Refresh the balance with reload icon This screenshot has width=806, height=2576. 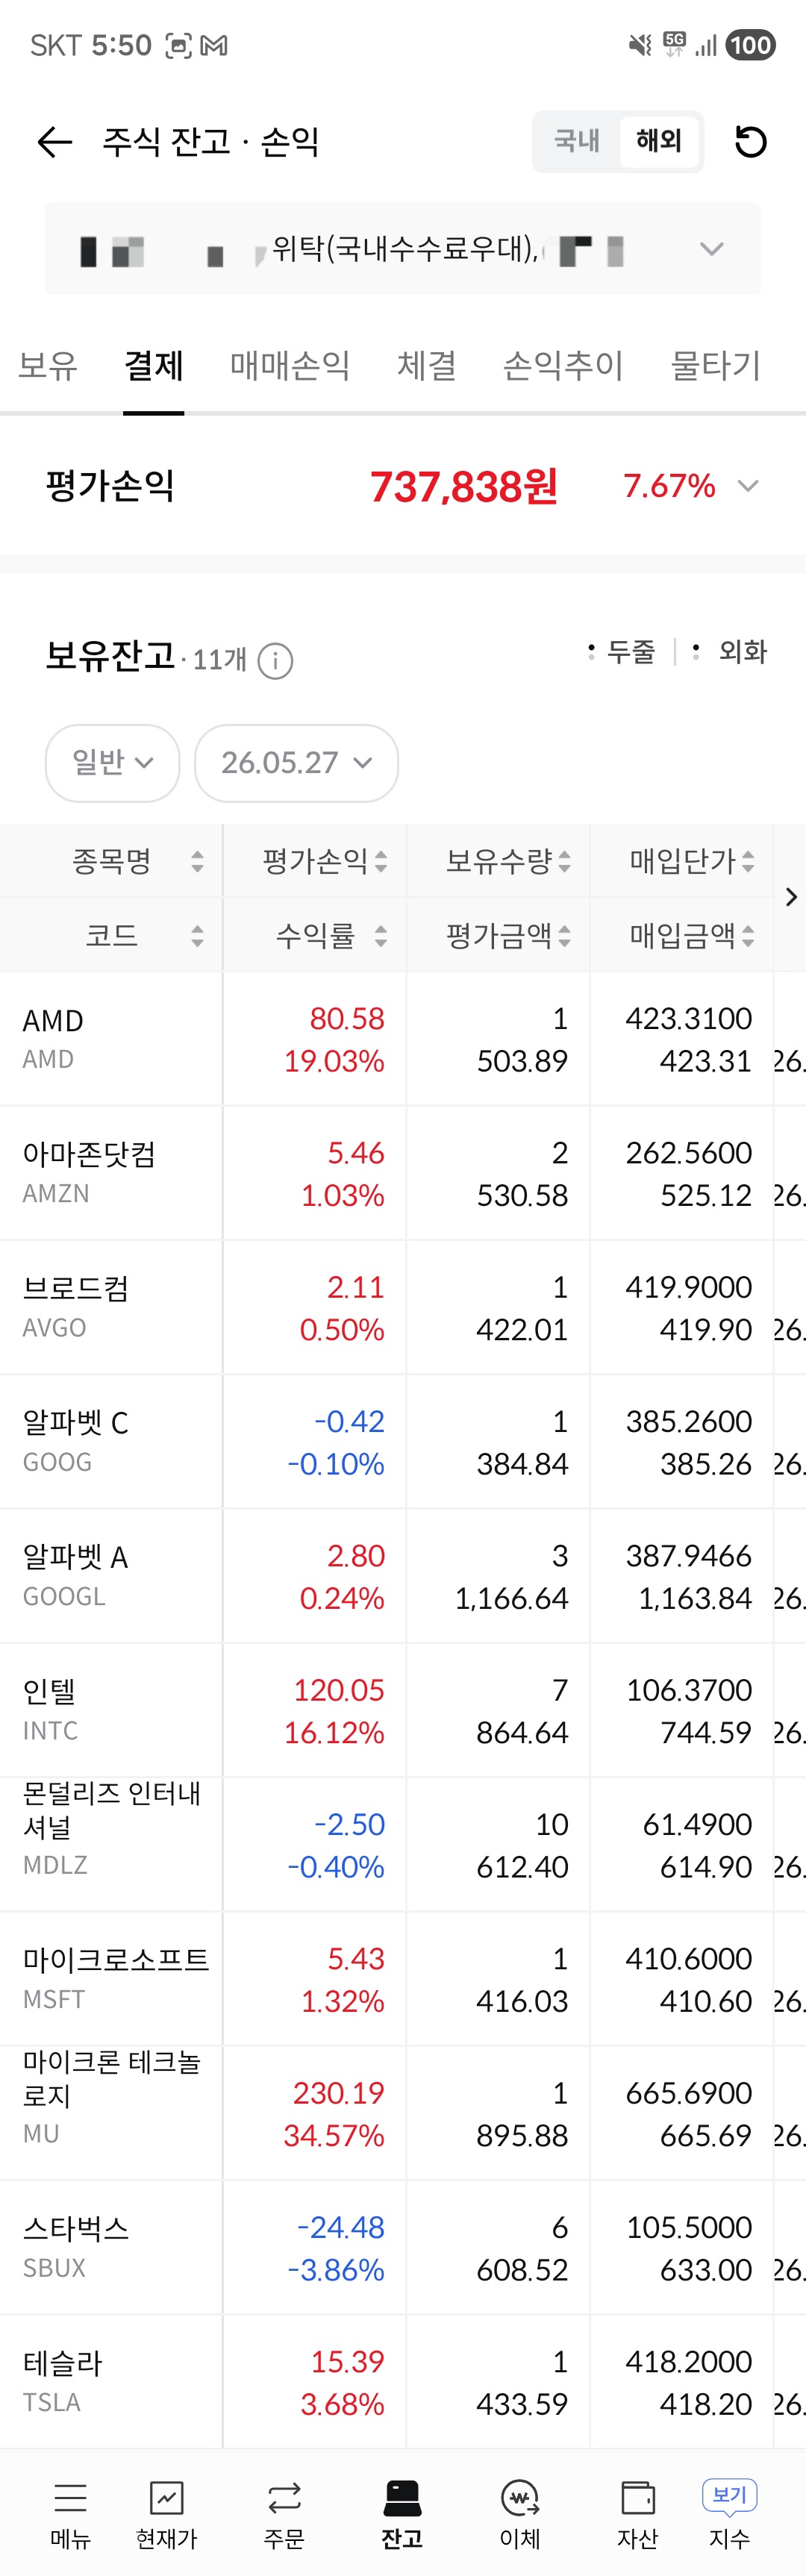751,142
